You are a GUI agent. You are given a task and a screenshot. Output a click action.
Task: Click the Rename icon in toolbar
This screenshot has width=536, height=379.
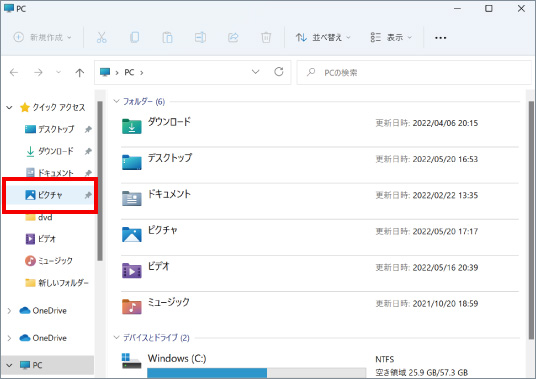pyautogui.click(x=200, y=37)
